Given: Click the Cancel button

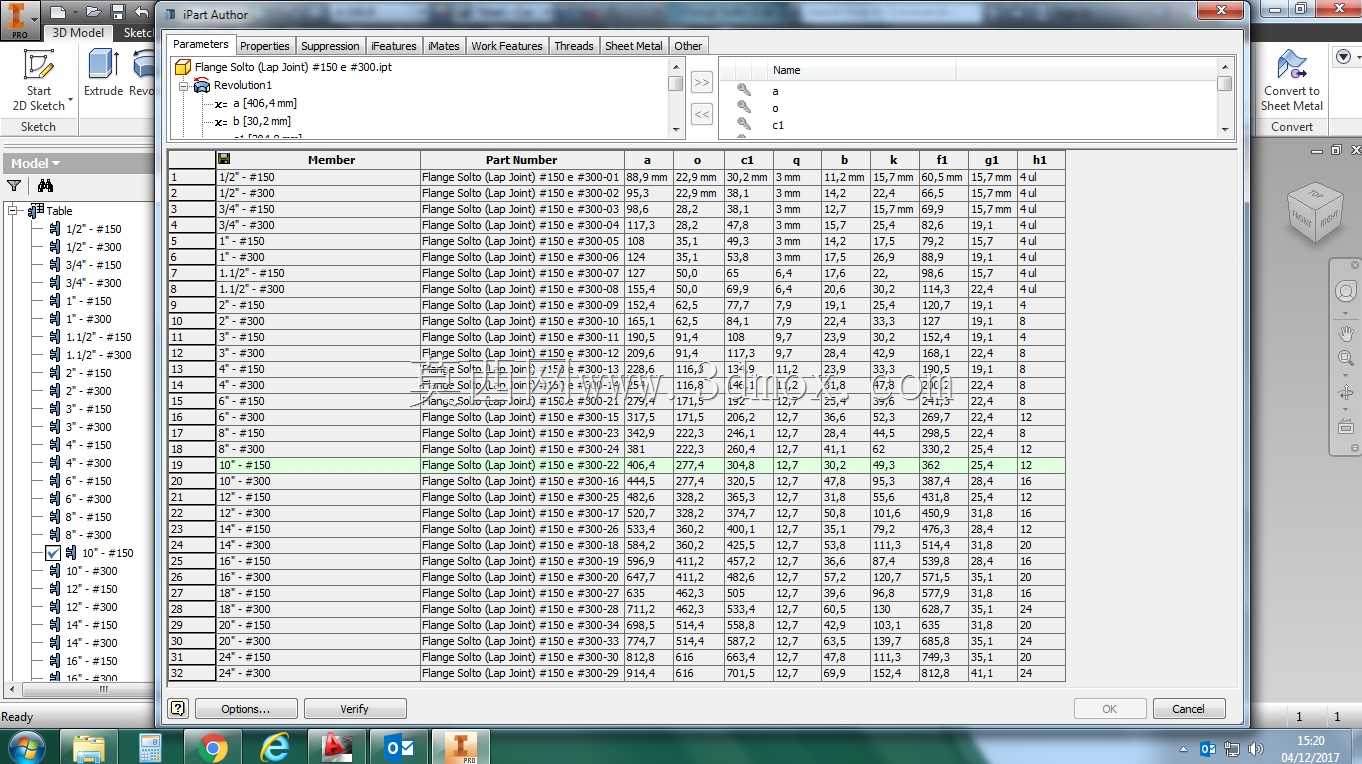Looking at the screenshot, I should click(x=1188, y=709).
